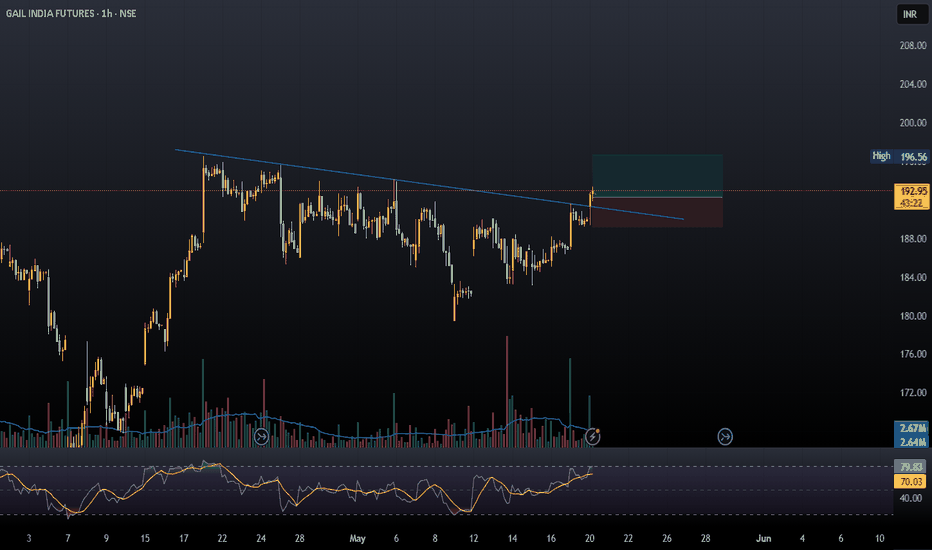Click date 15 on the time axis
932x550 pixels.
145,539
